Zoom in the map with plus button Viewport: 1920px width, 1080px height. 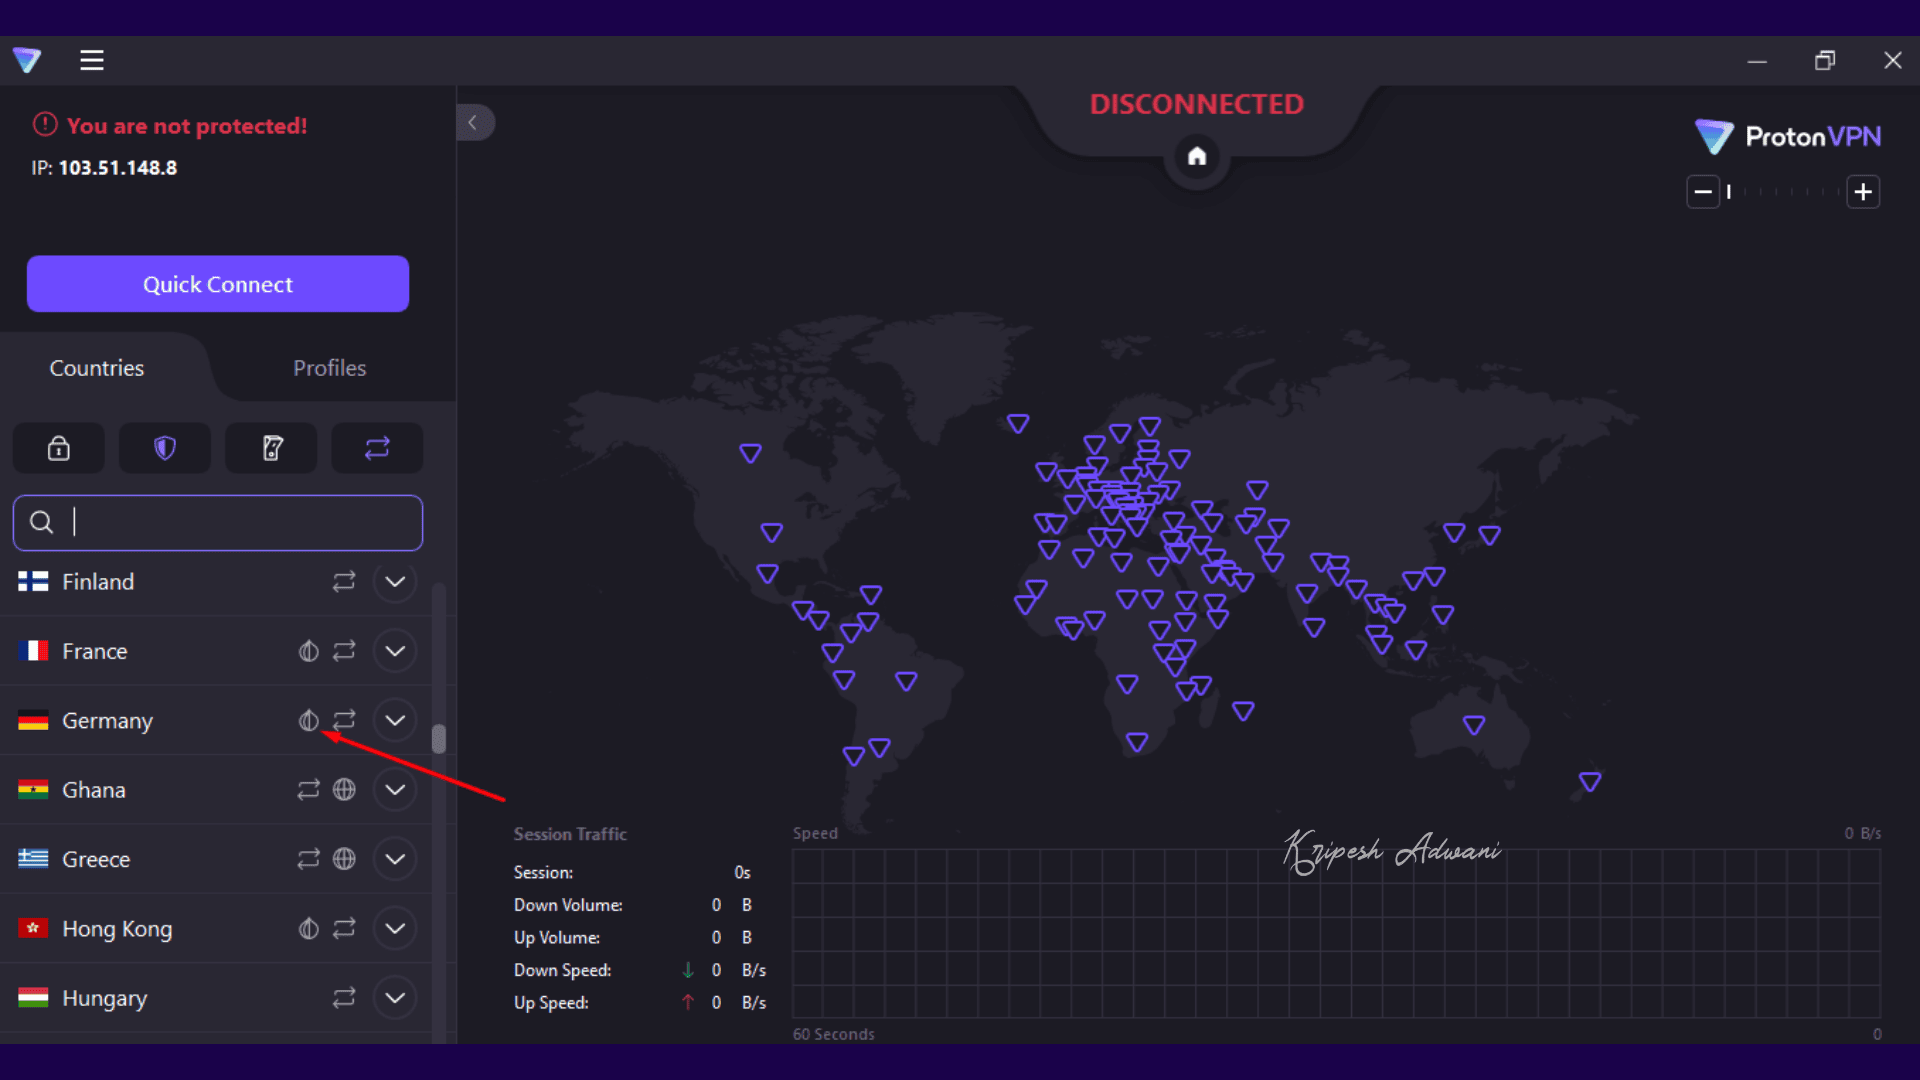tap(1862, 192)
